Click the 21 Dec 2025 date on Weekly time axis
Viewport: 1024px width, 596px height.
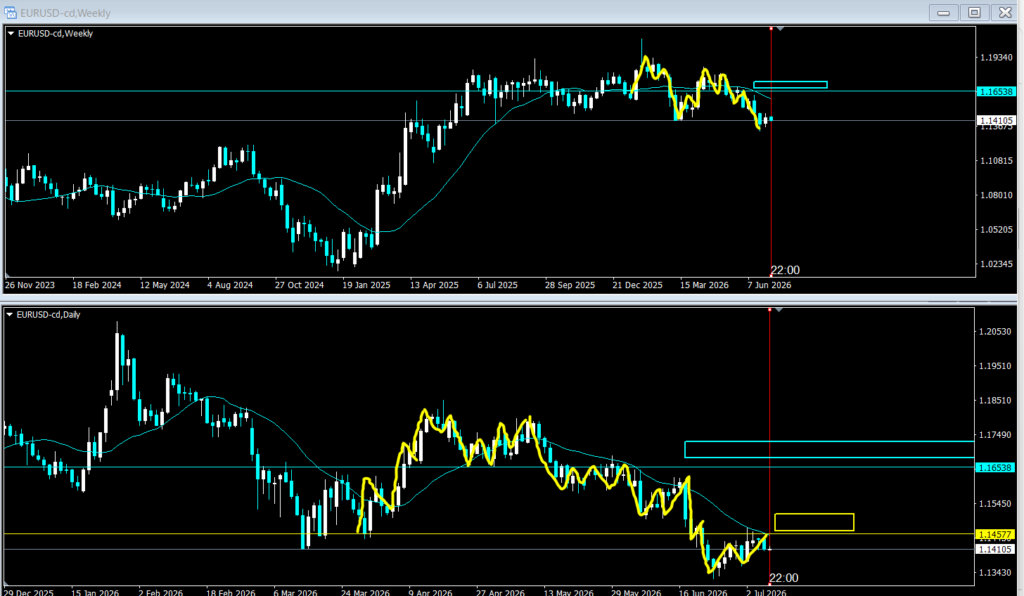(637, 285)
